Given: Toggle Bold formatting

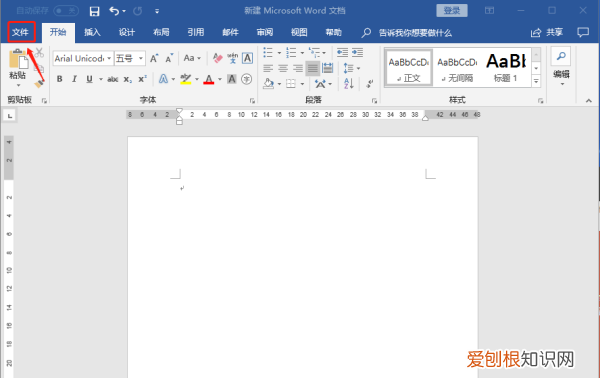Looking at the screenshot, I should (x=60, y=79).
